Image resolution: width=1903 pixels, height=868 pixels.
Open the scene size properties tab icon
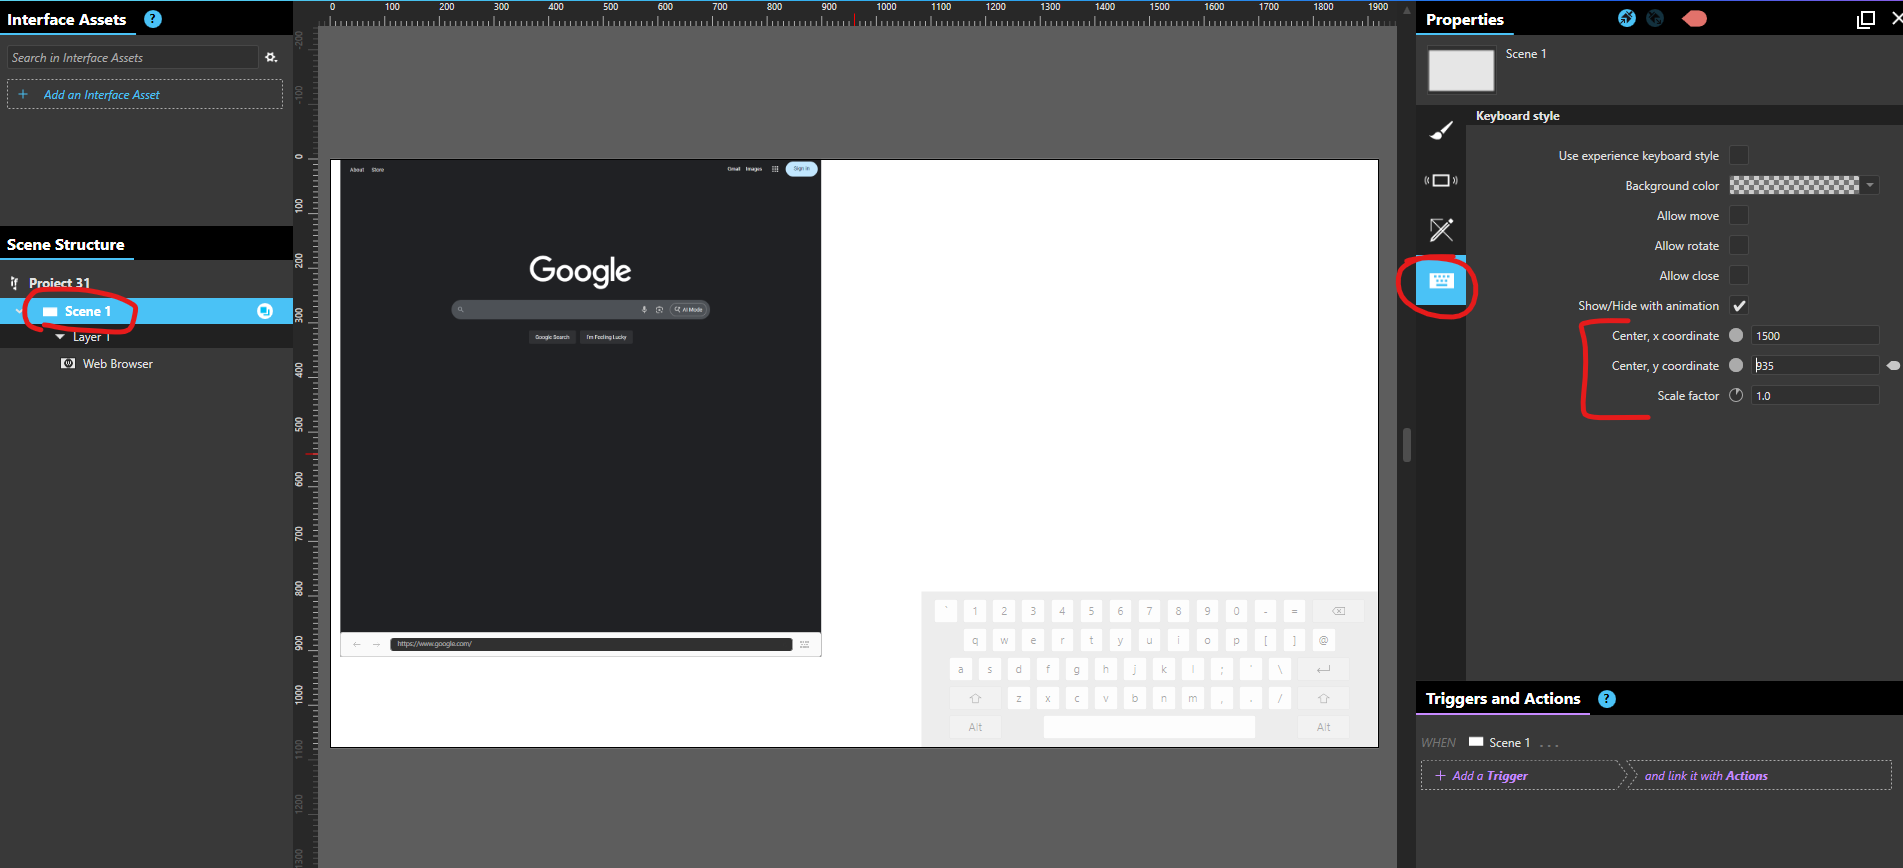1441,181
